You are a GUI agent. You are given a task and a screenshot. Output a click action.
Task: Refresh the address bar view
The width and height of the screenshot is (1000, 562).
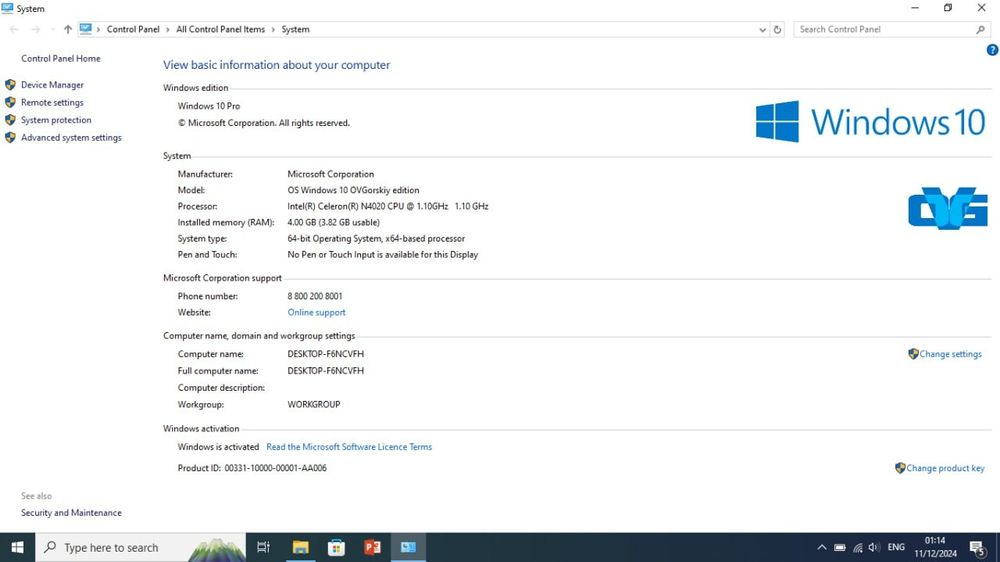pyautogui.click(x=777, y=29)
